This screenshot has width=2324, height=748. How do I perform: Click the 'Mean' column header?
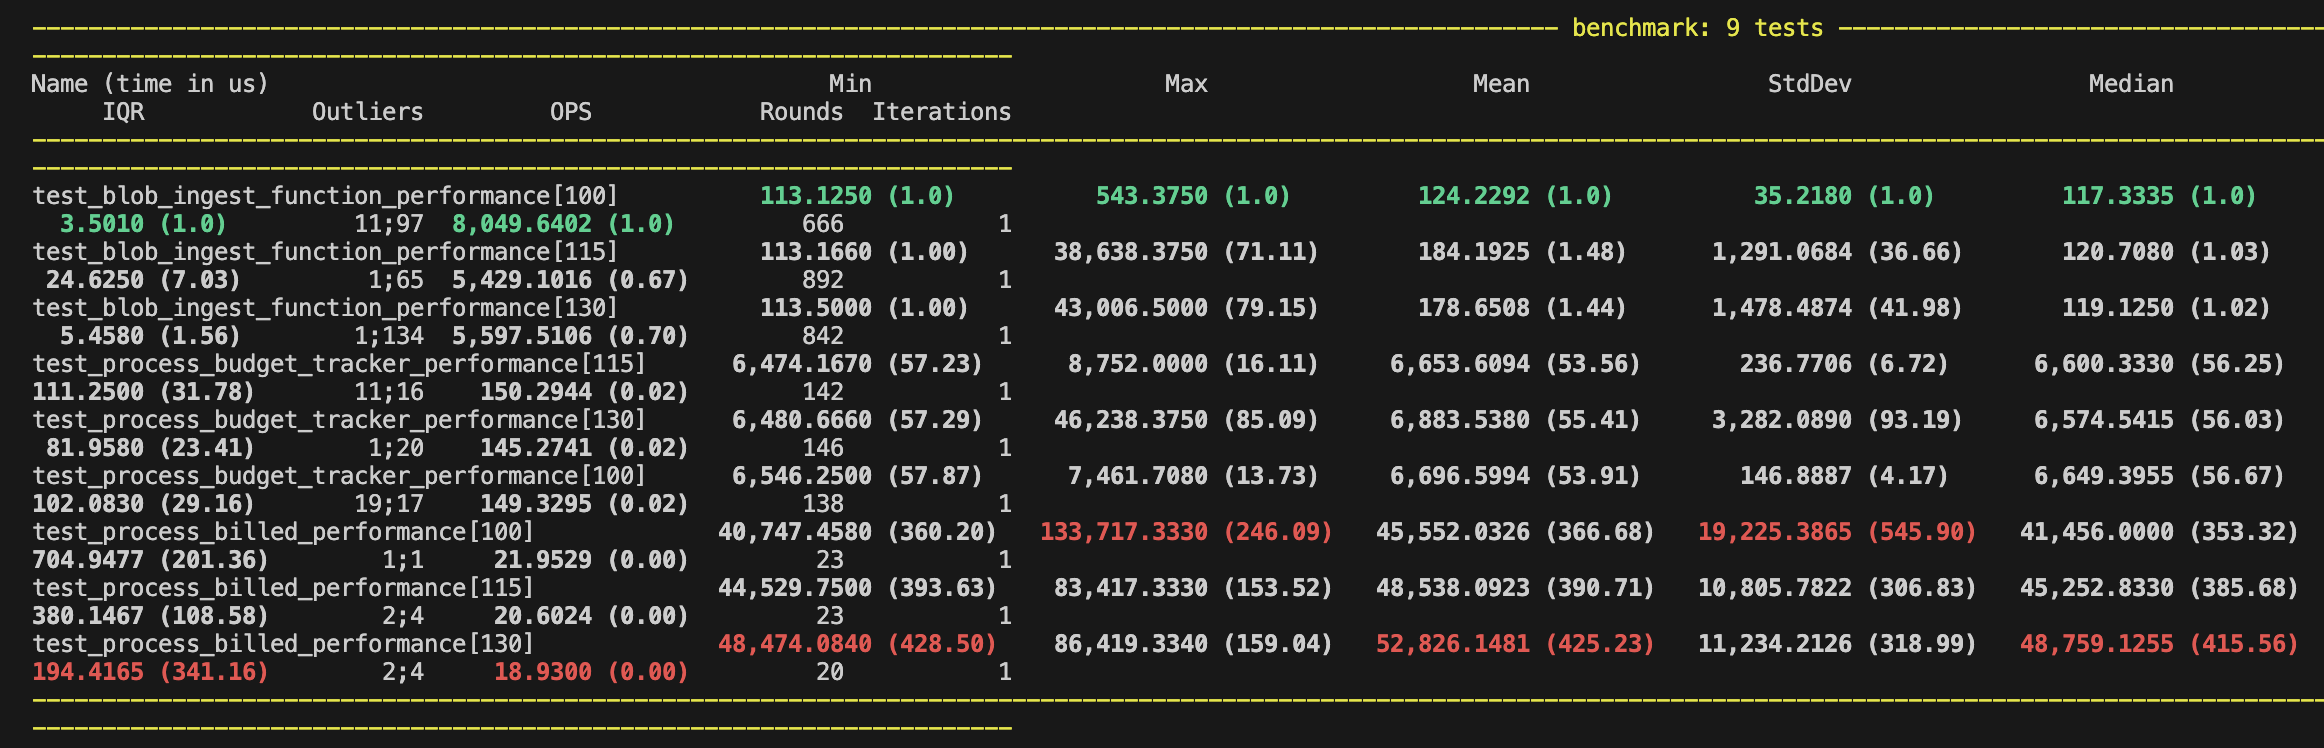pos(1501,84)
